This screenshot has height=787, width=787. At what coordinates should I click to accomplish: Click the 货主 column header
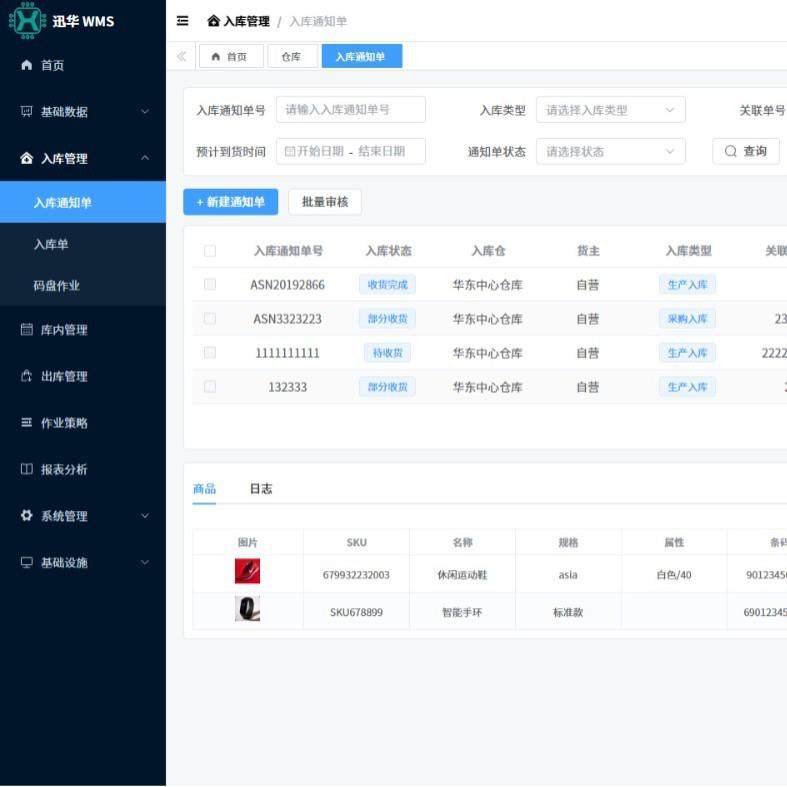click(x=588, y=250)
